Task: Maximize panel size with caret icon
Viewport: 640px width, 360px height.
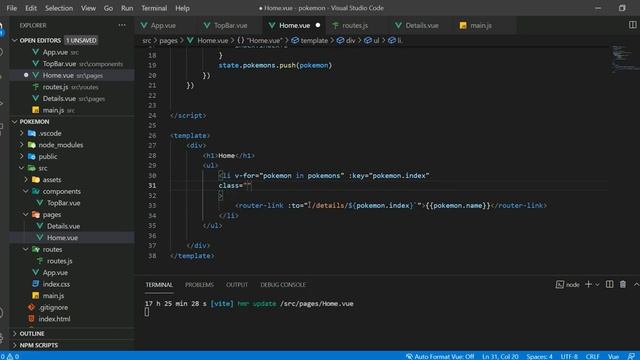Action: [x=636, y=284]
